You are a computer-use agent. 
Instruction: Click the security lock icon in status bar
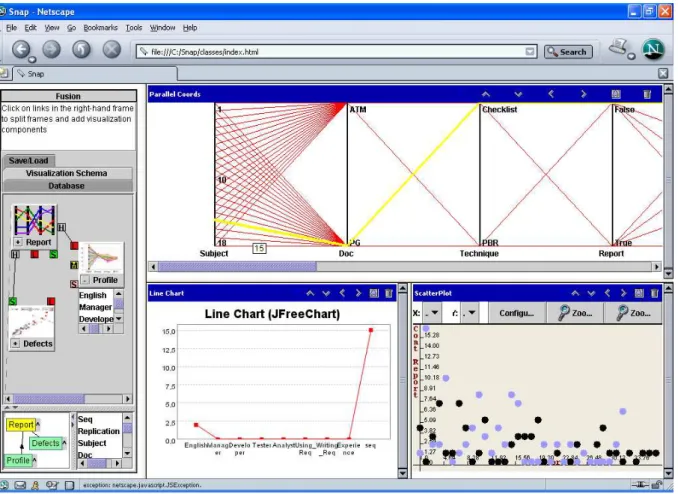[657, 485]
